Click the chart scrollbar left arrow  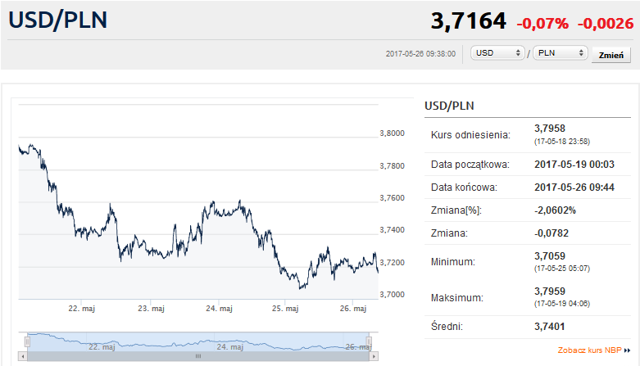pos(23,356)
